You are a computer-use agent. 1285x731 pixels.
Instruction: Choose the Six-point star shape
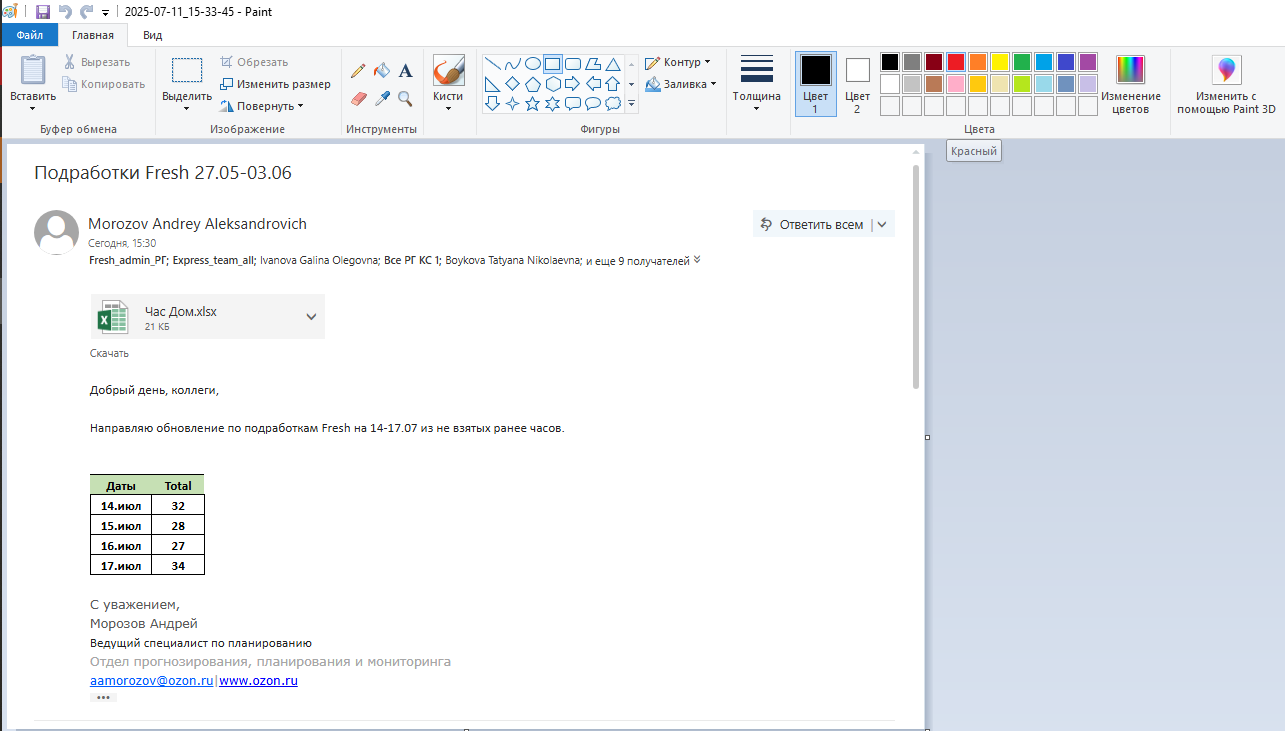[552, 103]
